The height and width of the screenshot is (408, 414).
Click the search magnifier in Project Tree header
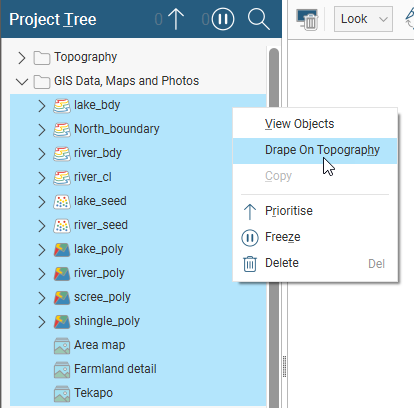pos(259,19)
